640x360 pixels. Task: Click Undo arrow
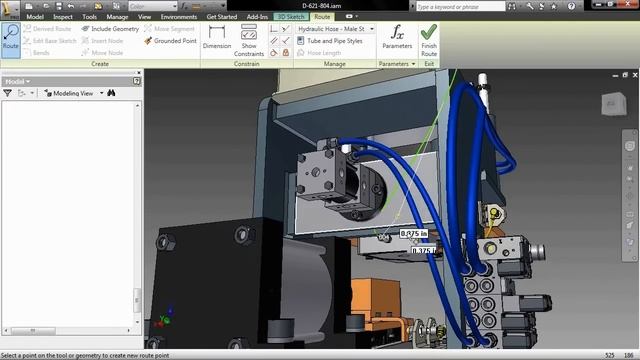[x=71, y=6]
